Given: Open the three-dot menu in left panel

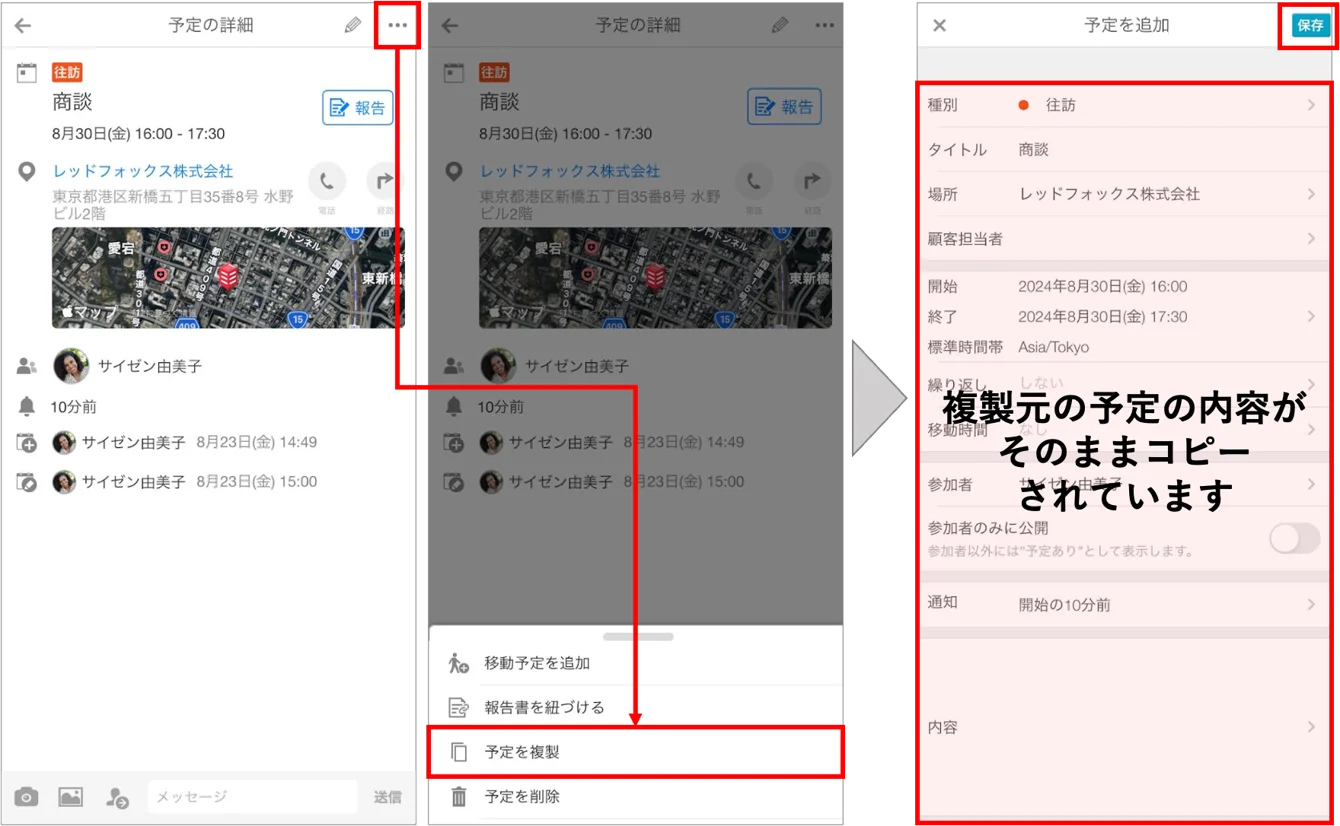Looking at the screenshot, I should pyautogui.click(x=398, y=25).
